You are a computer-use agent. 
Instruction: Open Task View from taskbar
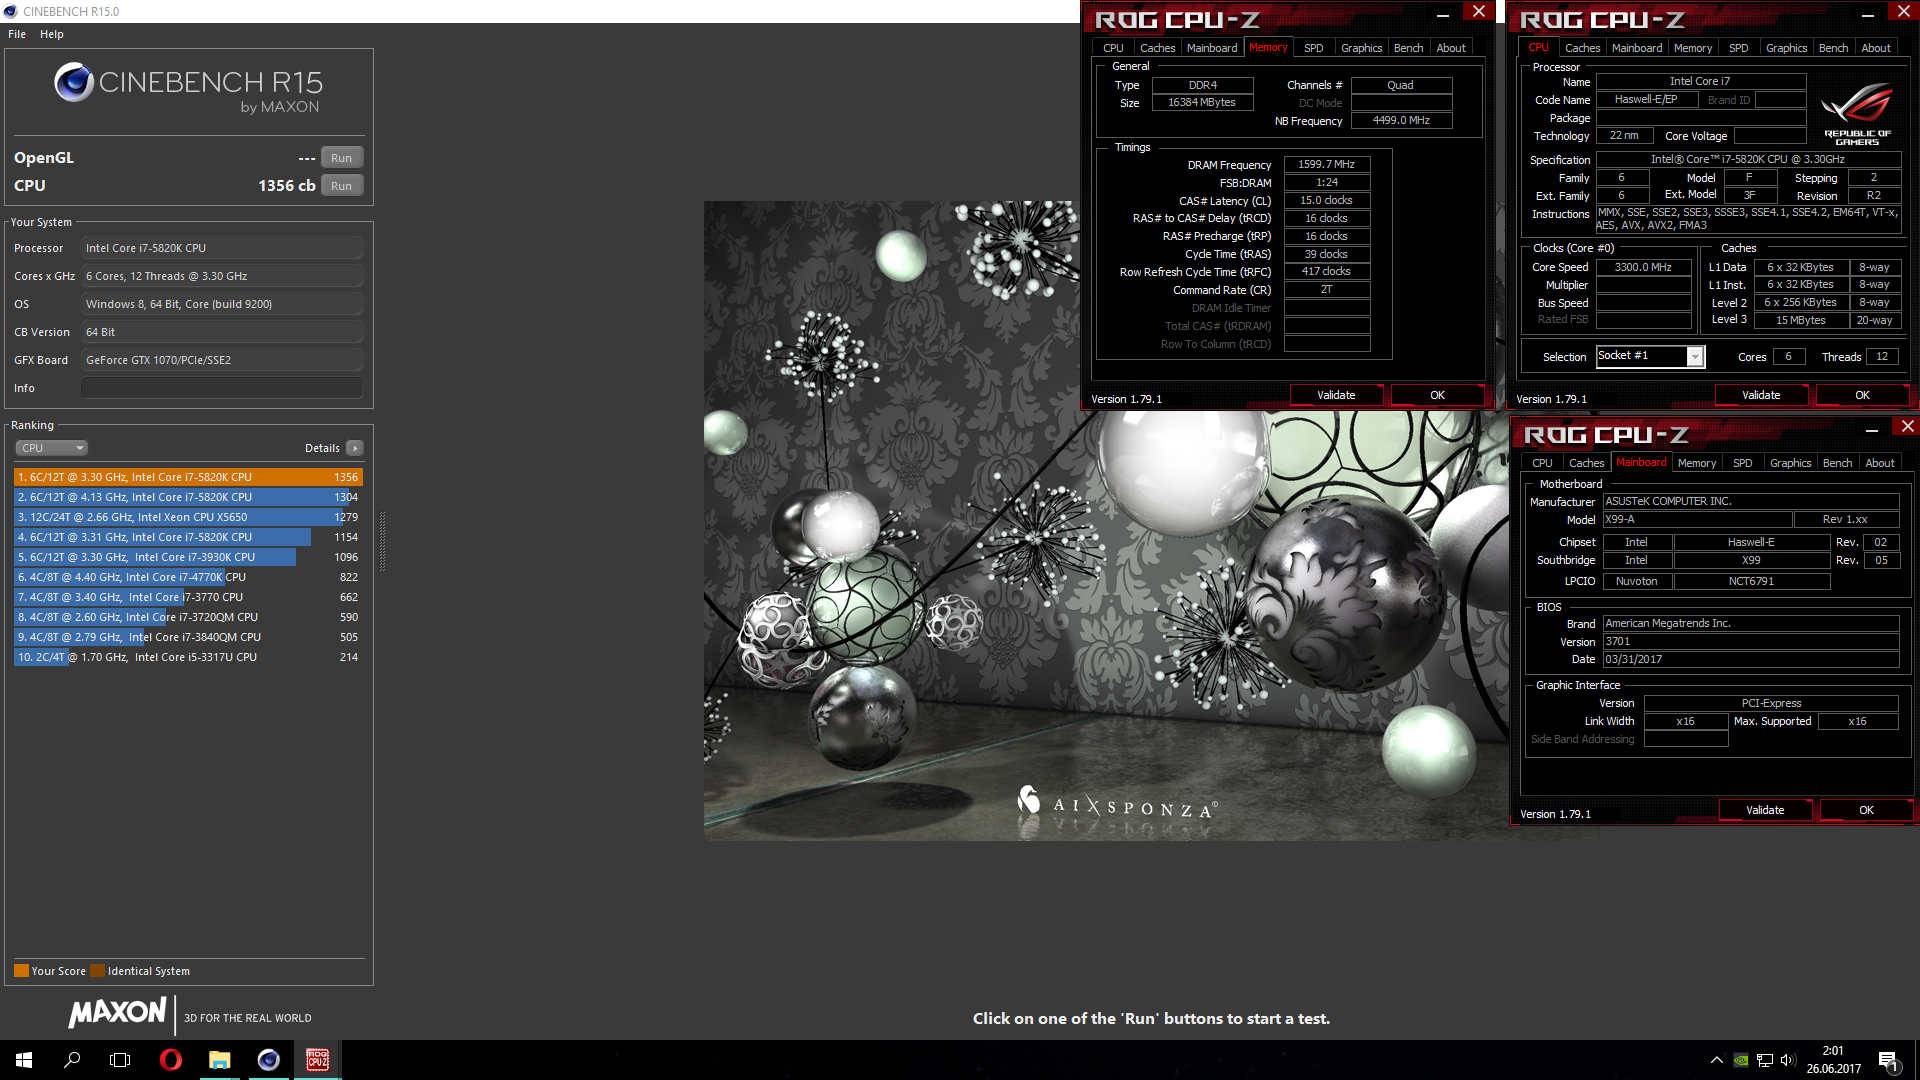[x=120, y=1060]
